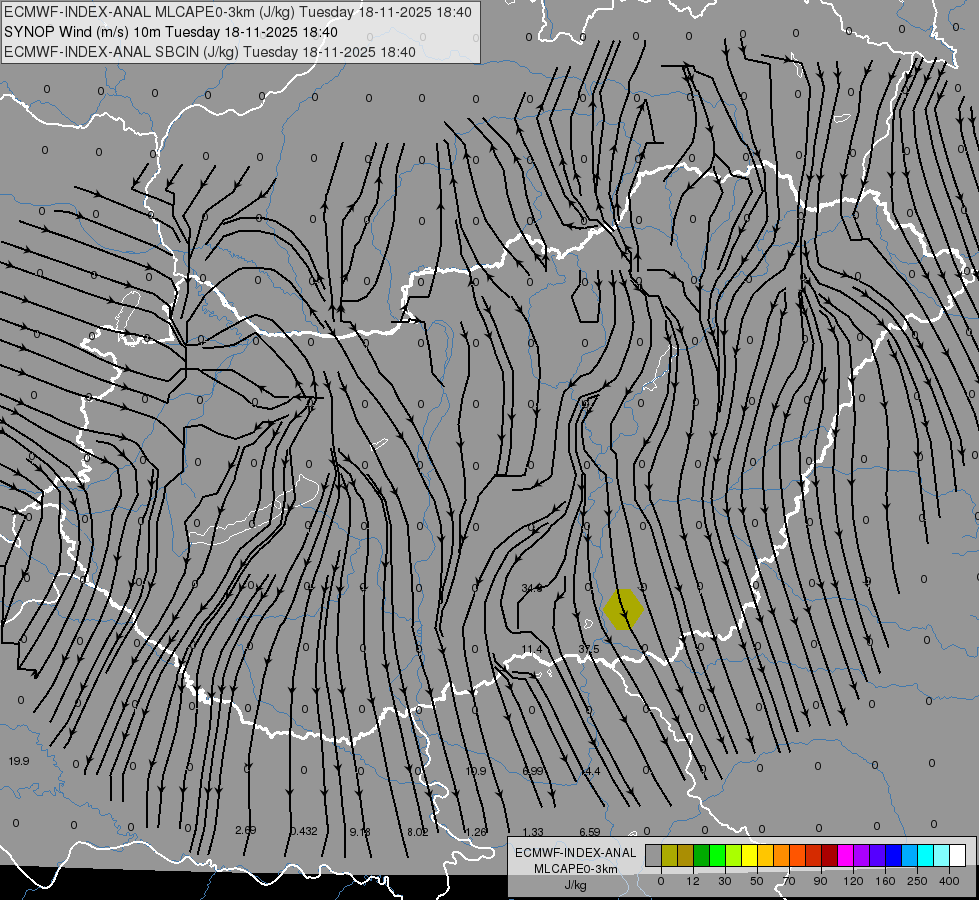
Task: Click the white swatch in the legend
Action: click(957, 855)
